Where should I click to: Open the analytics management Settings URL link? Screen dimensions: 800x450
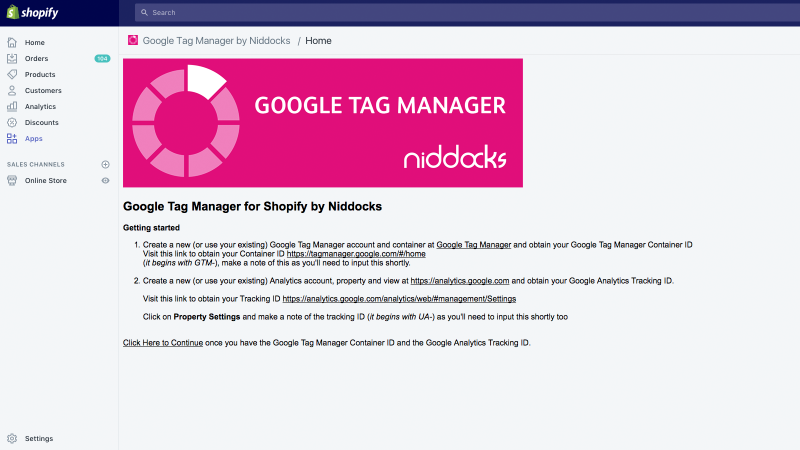399,298
